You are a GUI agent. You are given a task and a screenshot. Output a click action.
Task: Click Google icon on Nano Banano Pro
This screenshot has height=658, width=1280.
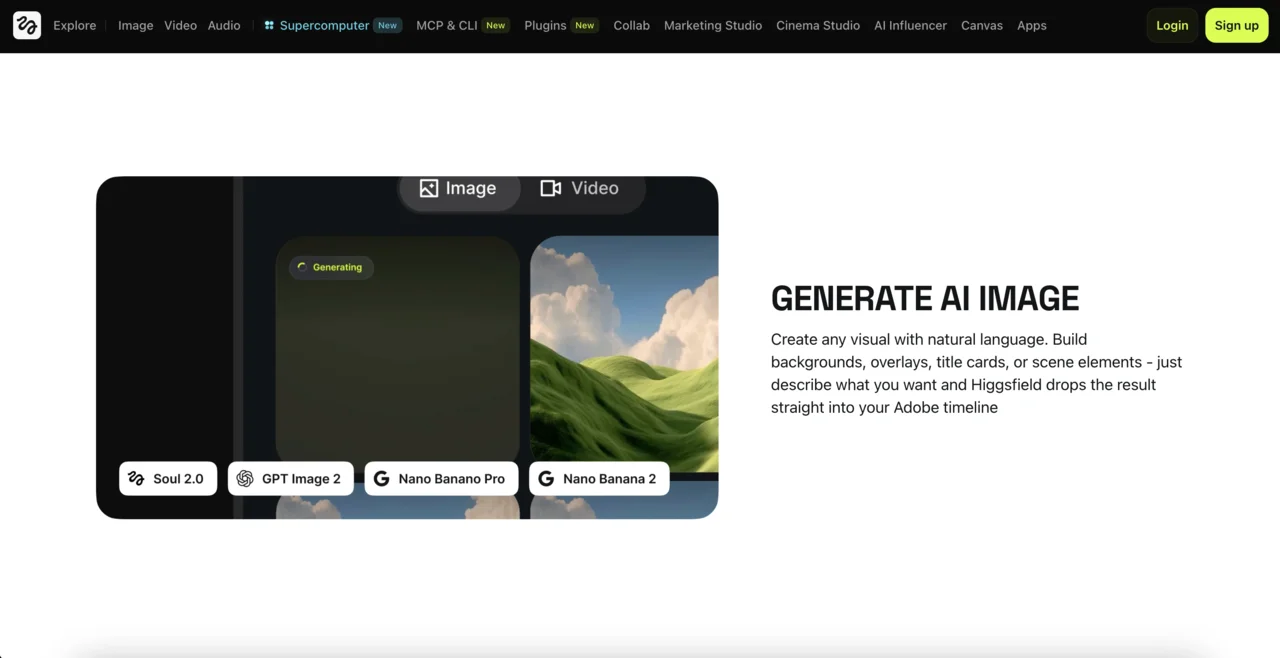point(381,479)
